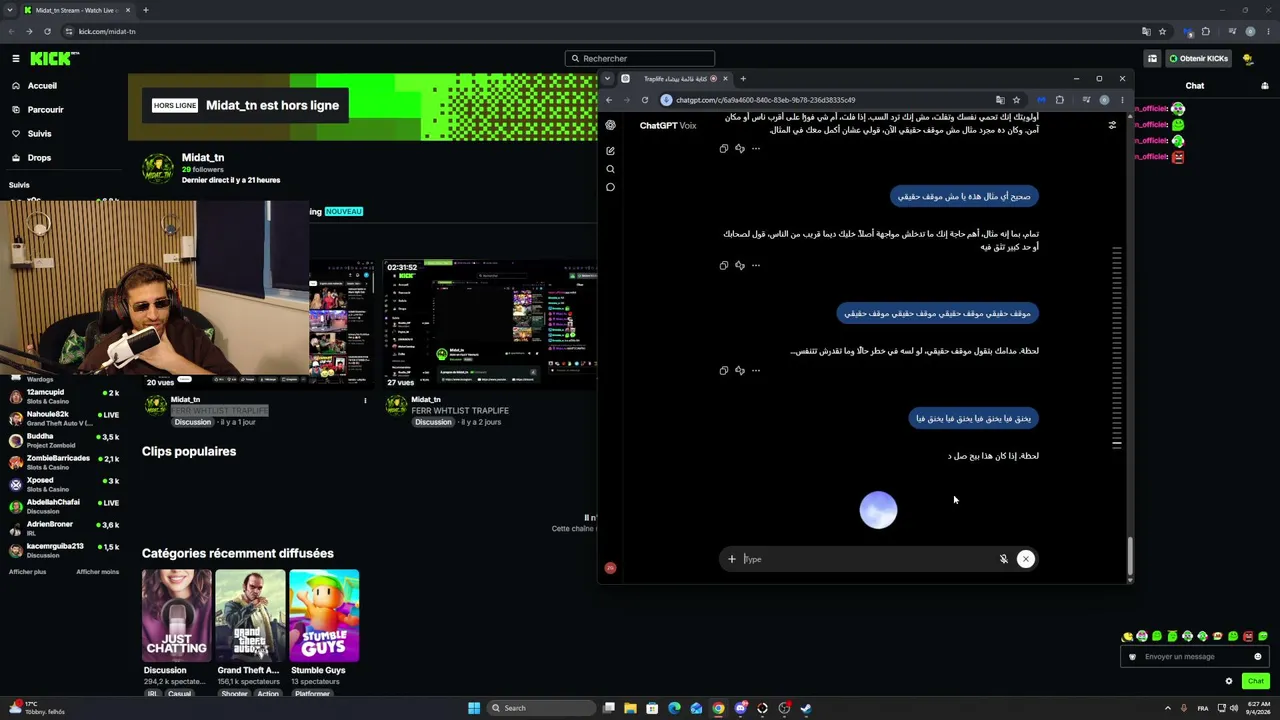Viewport: 1280px width, 720px height.
Task: Open the ChatGPT logo sidebar button
Action: (610, 125)
